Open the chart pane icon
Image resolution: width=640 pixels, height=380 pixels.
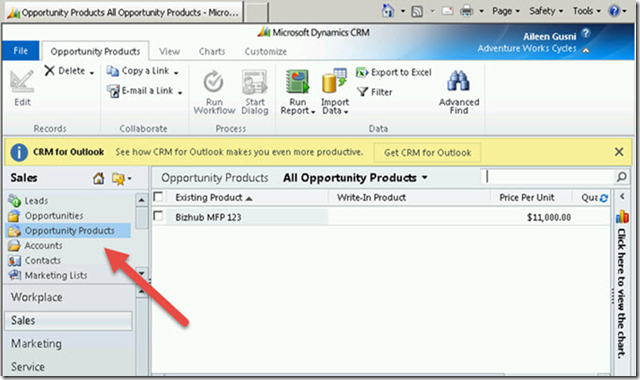pos(622,216)
